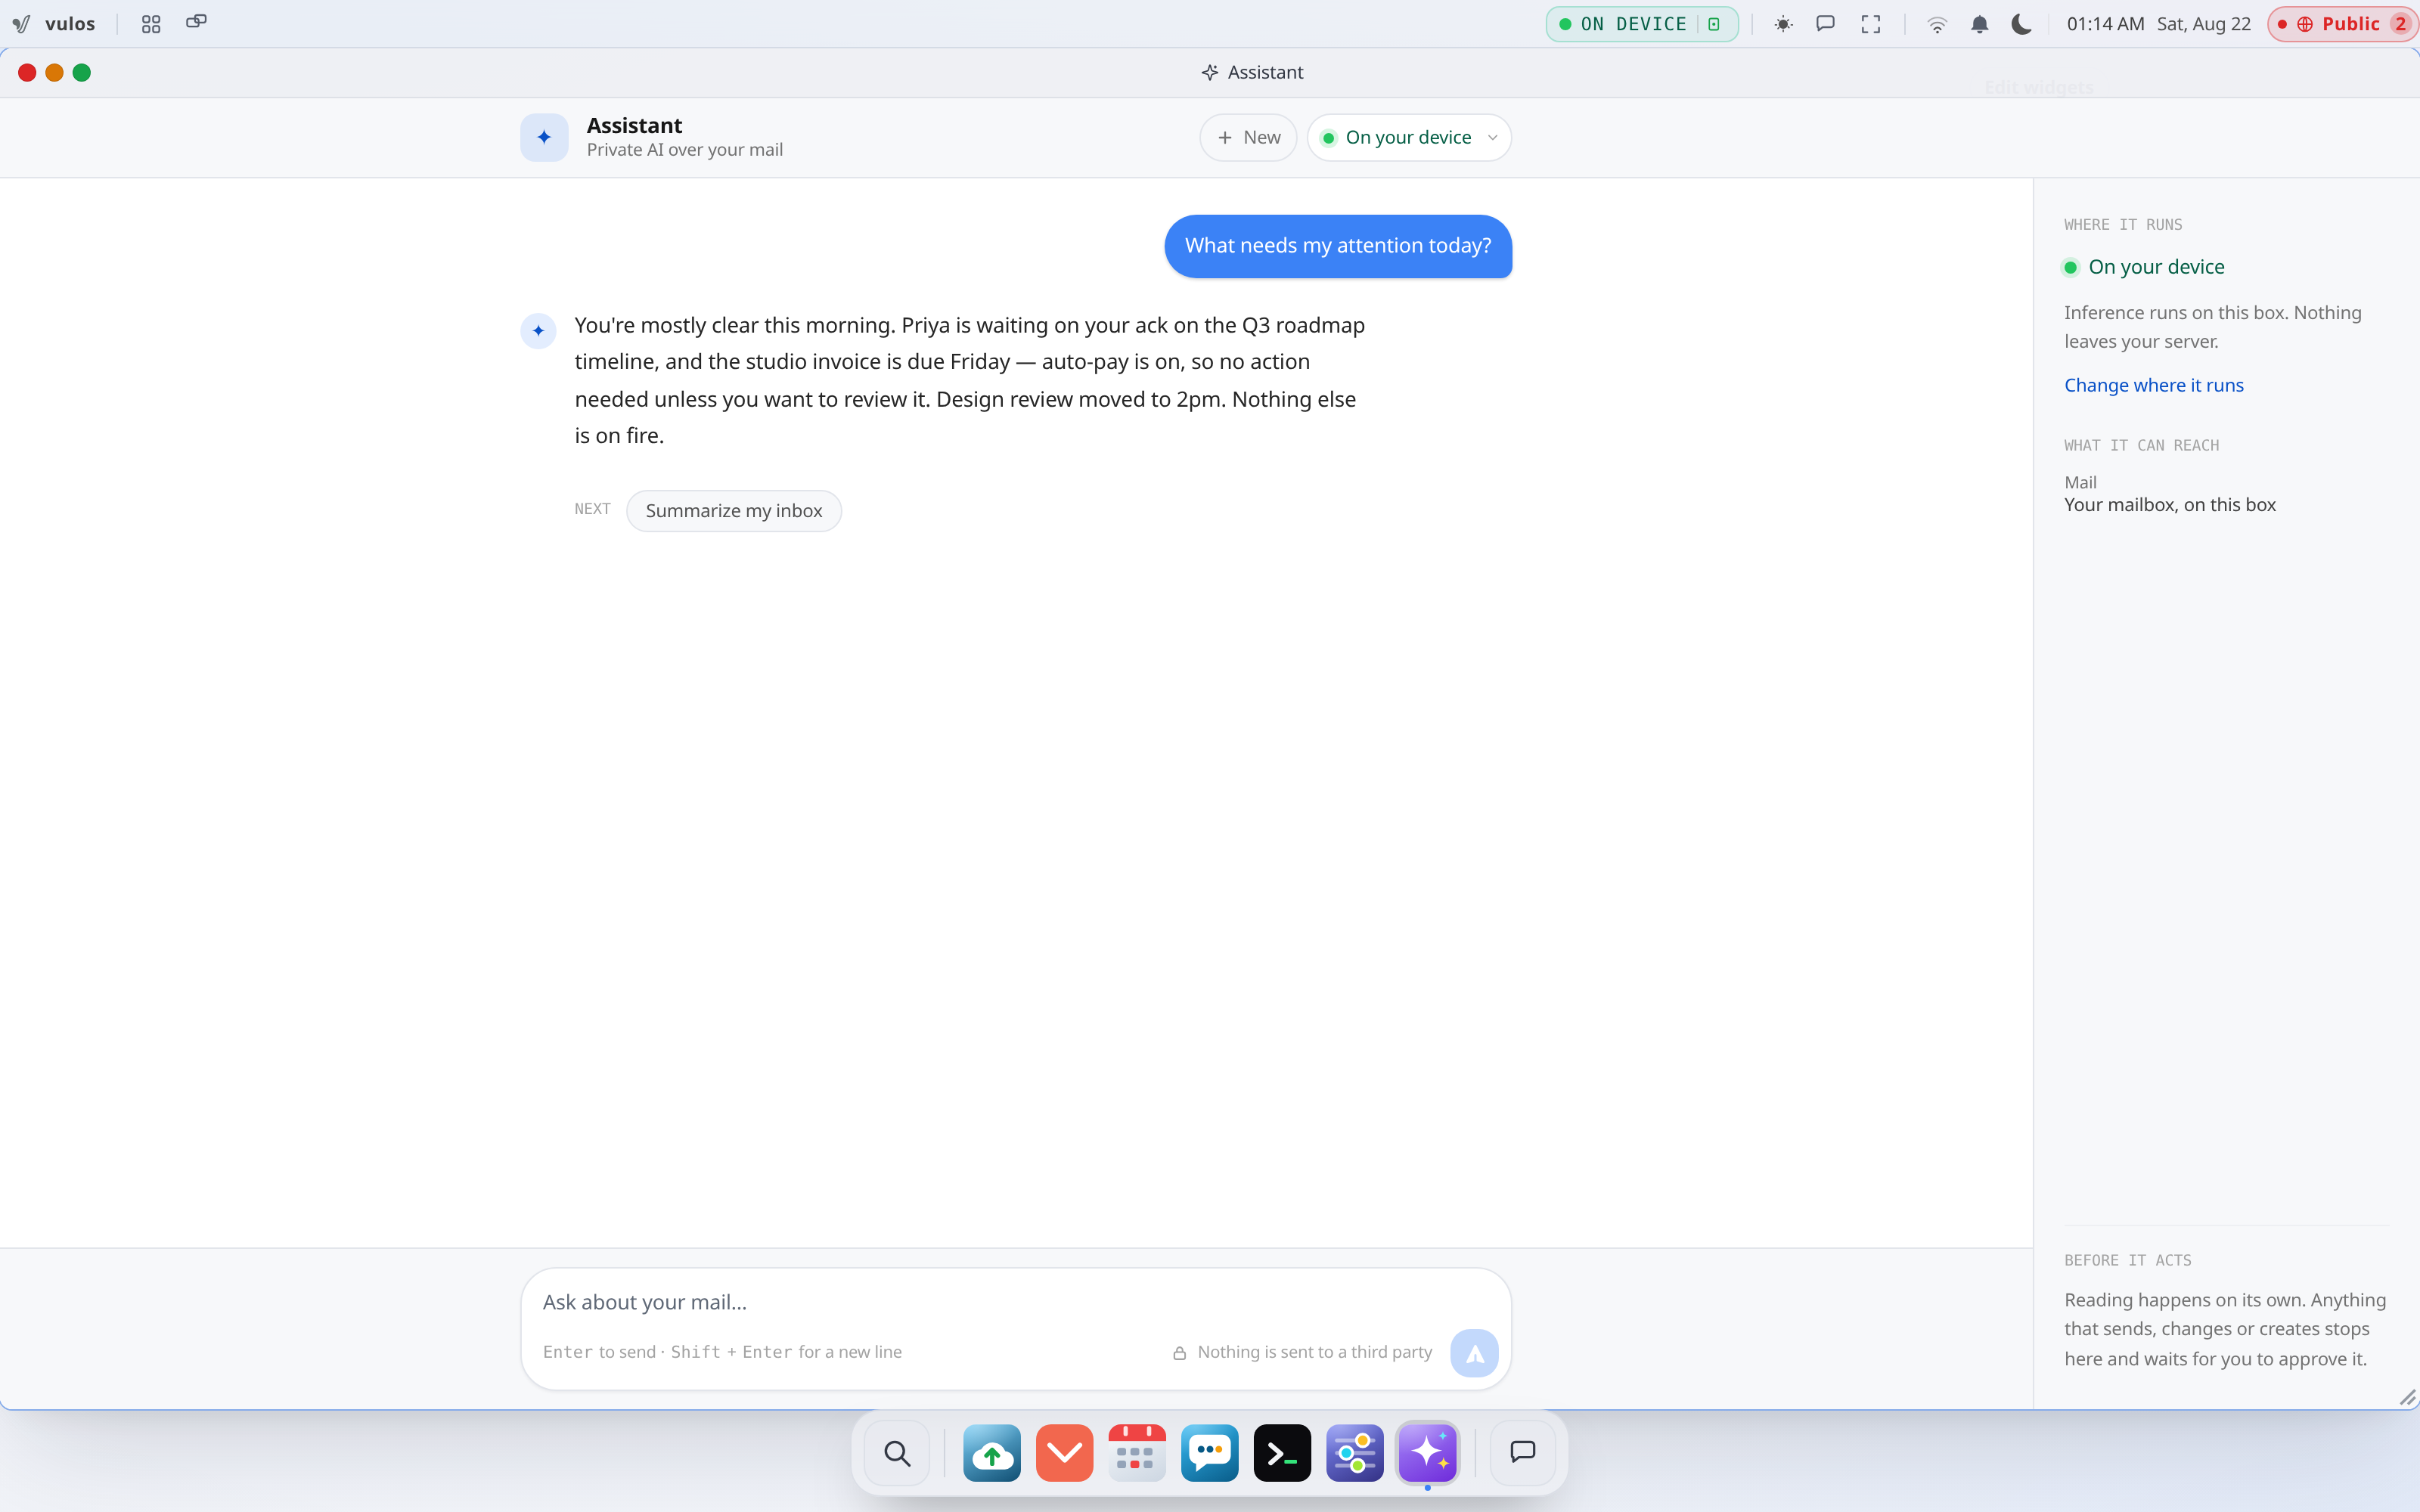Launch the cloud upload app from dock
Viewport: 2420px width, 1512px height.
(x=992, y=1453)
